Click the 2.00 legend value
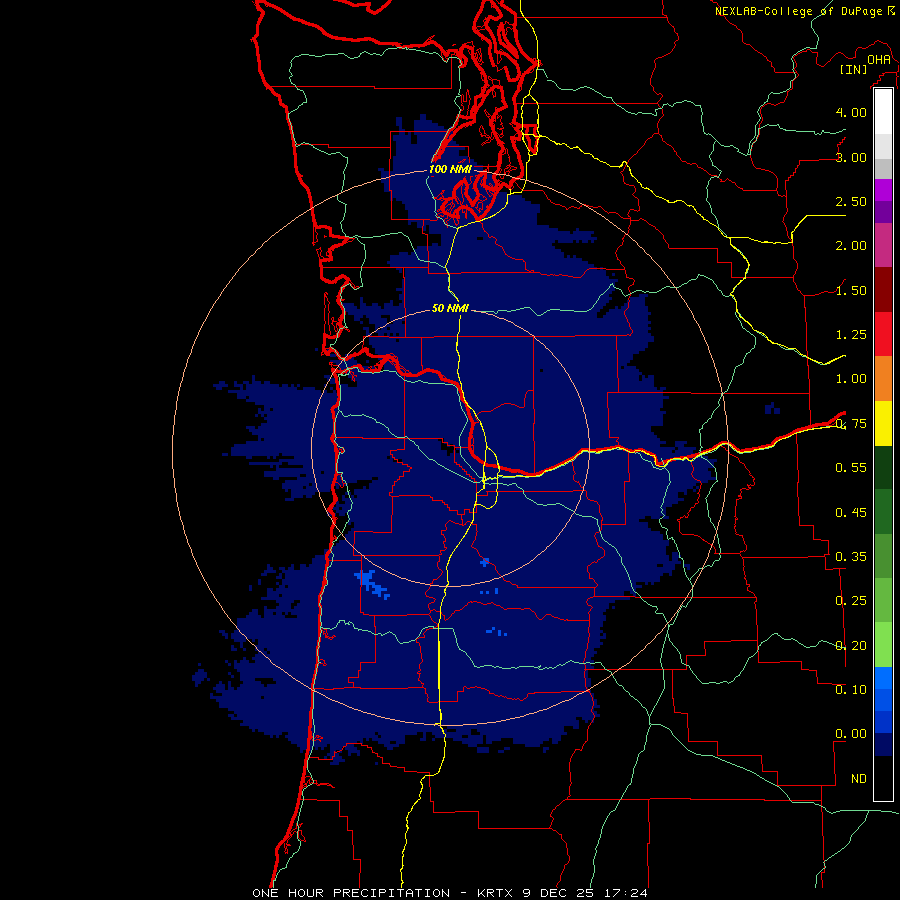Viewport: 900px width, 900px height. 851,246
